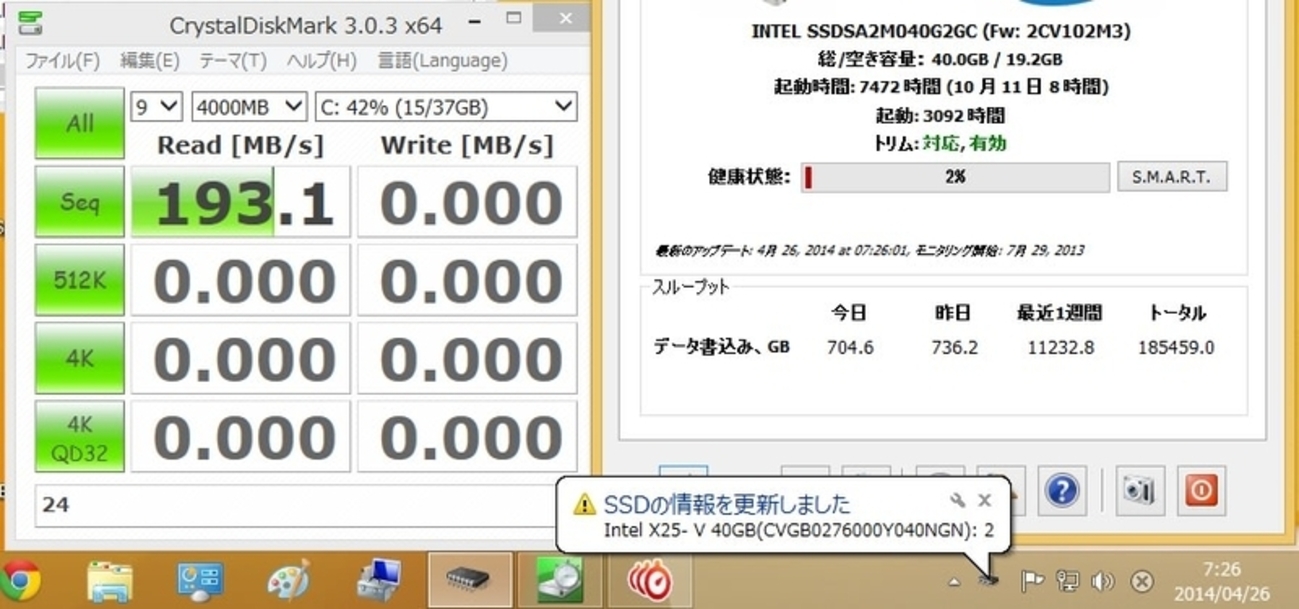Start the Seq benchmark test

(79, 202)
